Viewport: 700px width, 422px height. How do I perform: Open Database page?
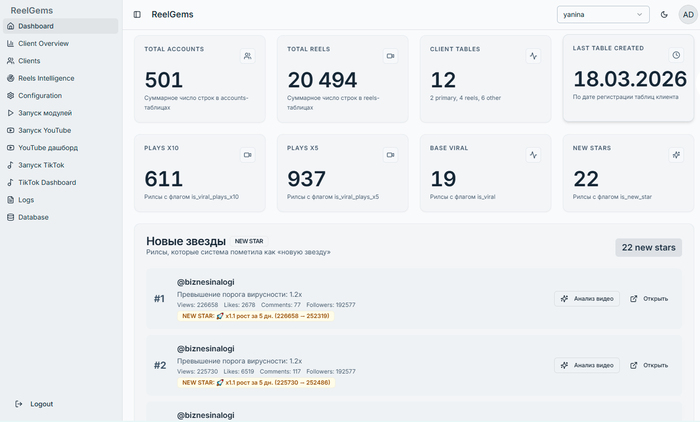tap(61, 217)
